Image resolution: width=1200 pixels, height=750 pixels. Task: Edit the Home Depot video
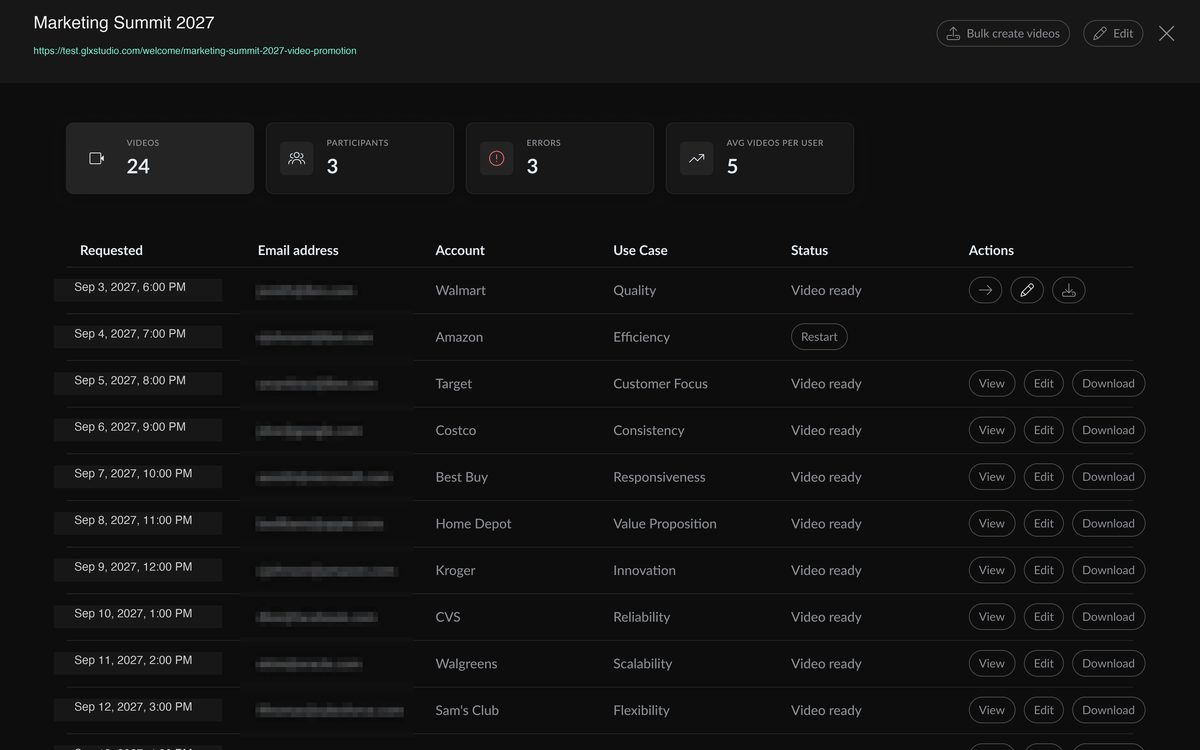coord(1044,523)
